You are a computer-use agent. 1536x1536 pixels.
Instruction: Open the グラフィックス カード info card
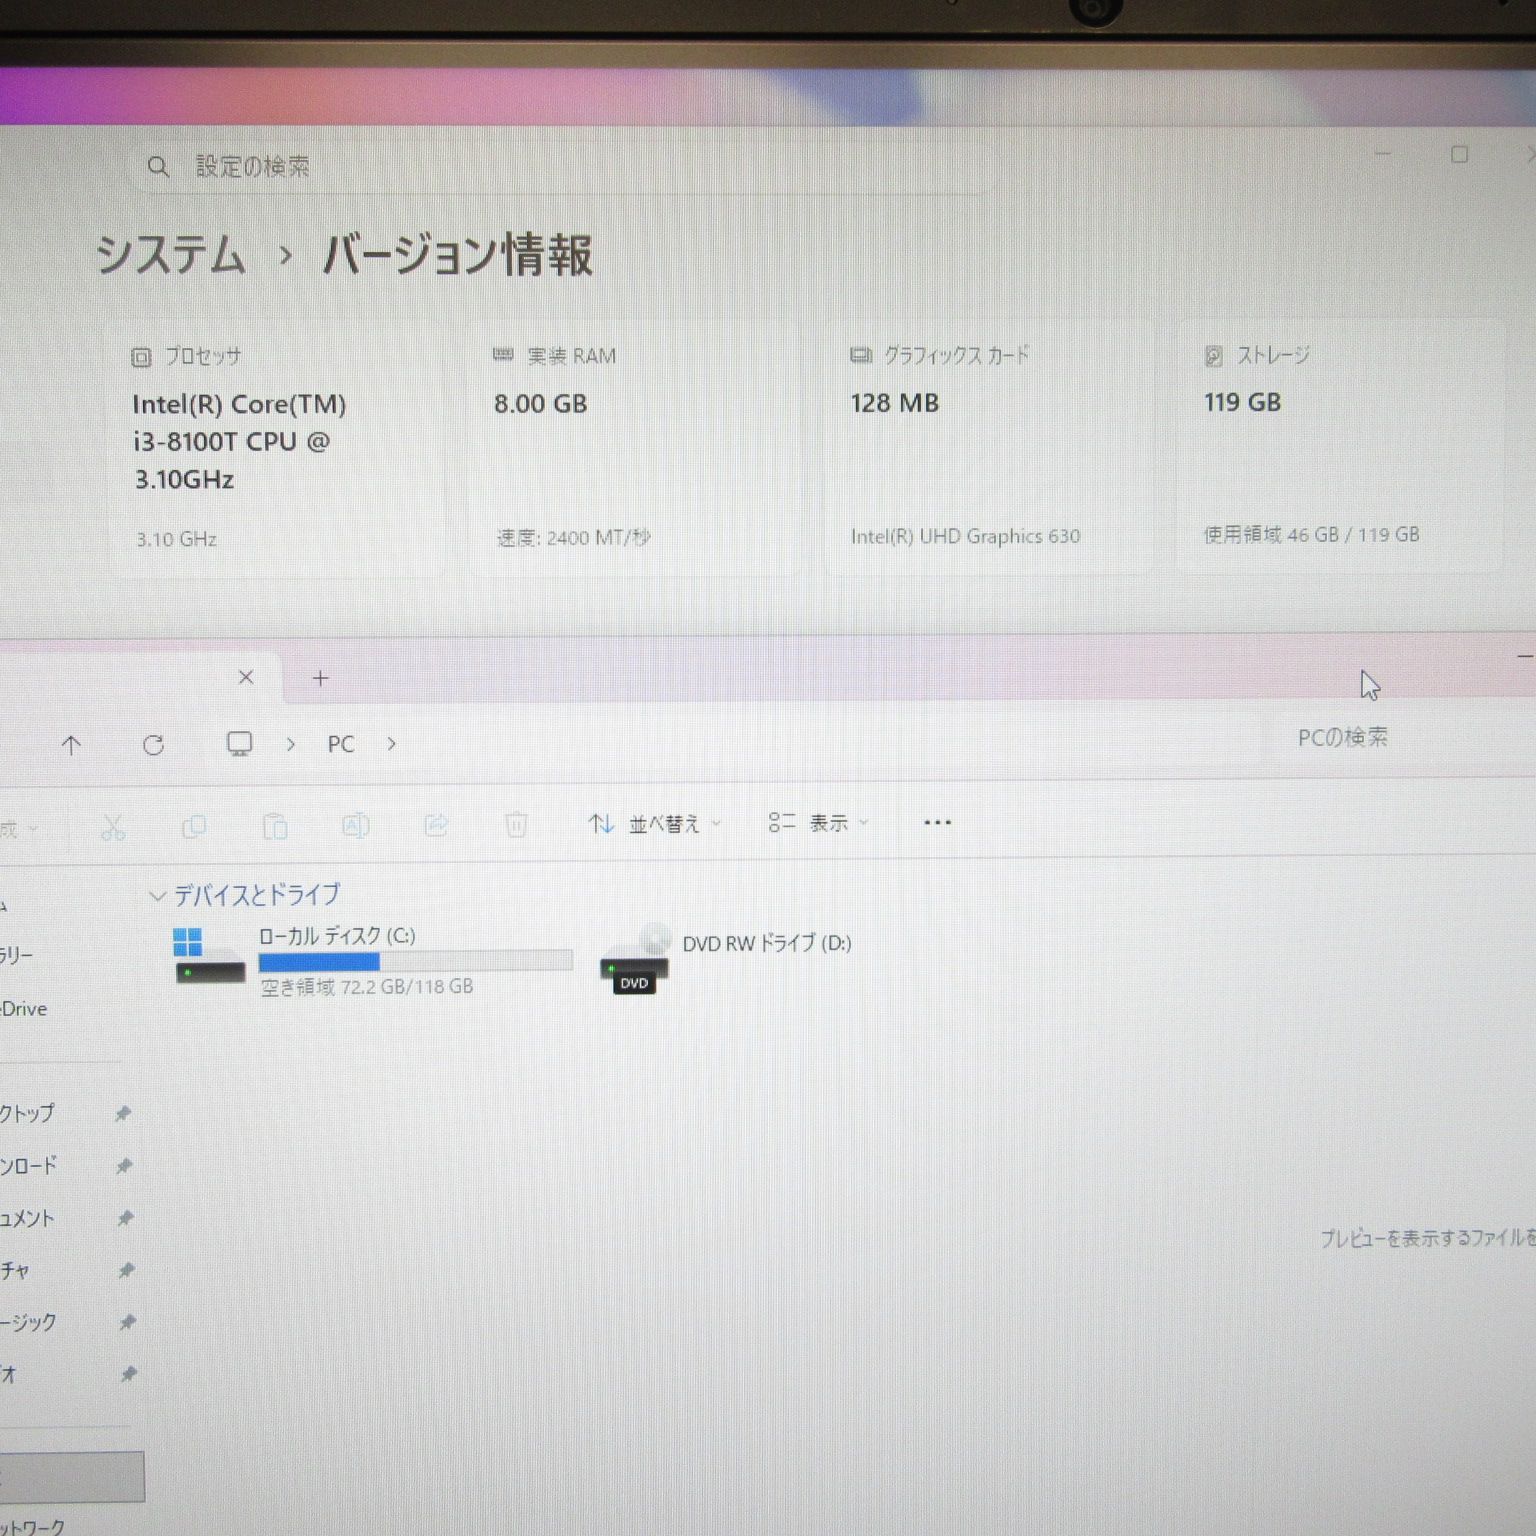coord(989,447)
